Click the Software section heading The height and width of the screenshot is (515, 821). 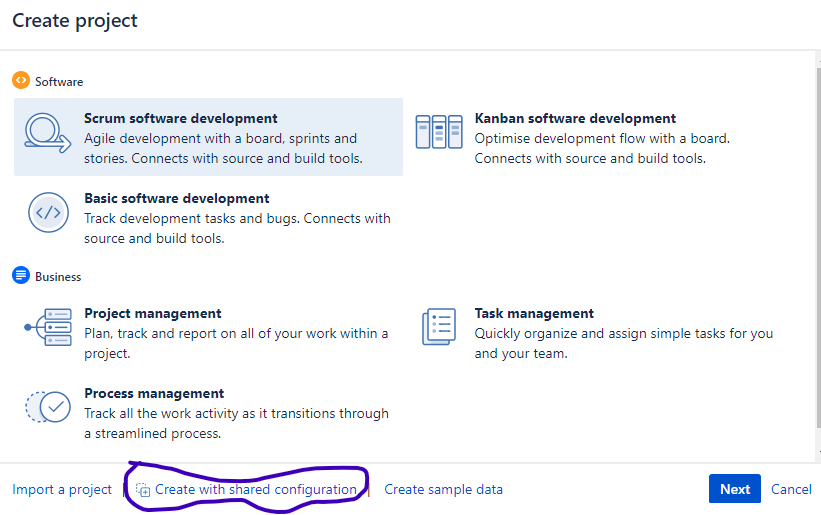tap(59, 82)
